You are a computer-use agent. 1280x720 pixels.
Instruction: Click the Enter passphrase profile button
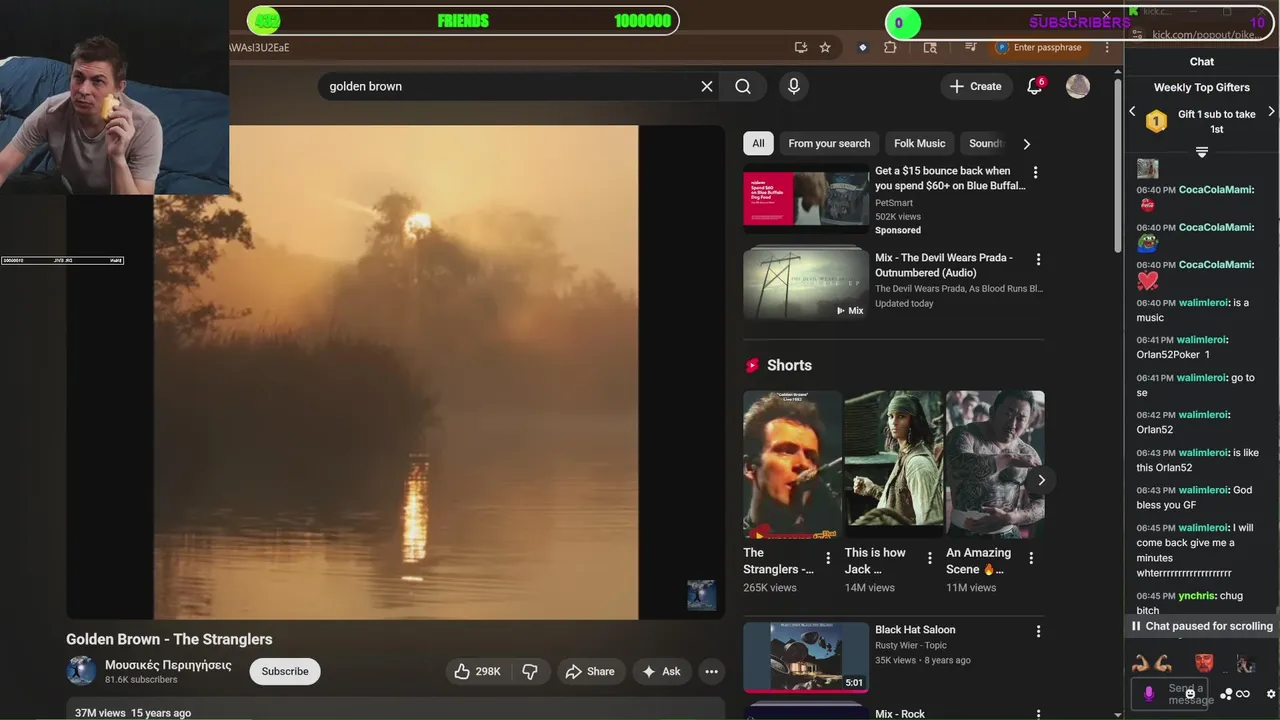[1040, 47]
